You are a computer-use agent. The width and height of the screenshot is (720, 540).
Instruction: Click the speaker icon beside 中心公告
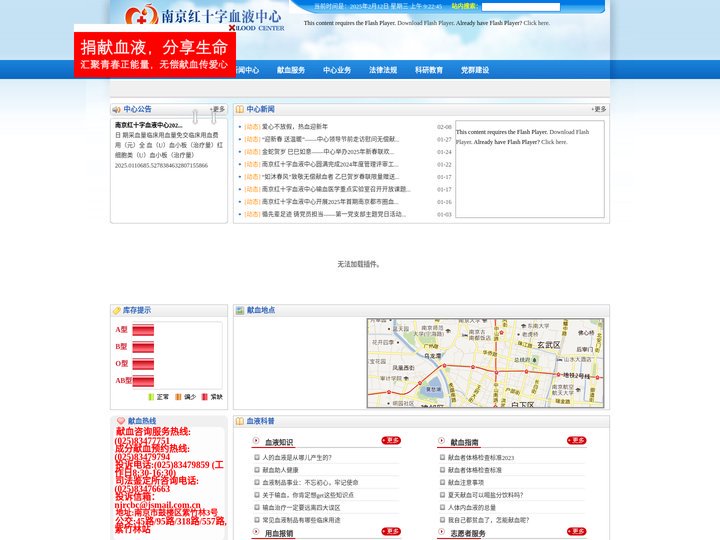(116, 109)
